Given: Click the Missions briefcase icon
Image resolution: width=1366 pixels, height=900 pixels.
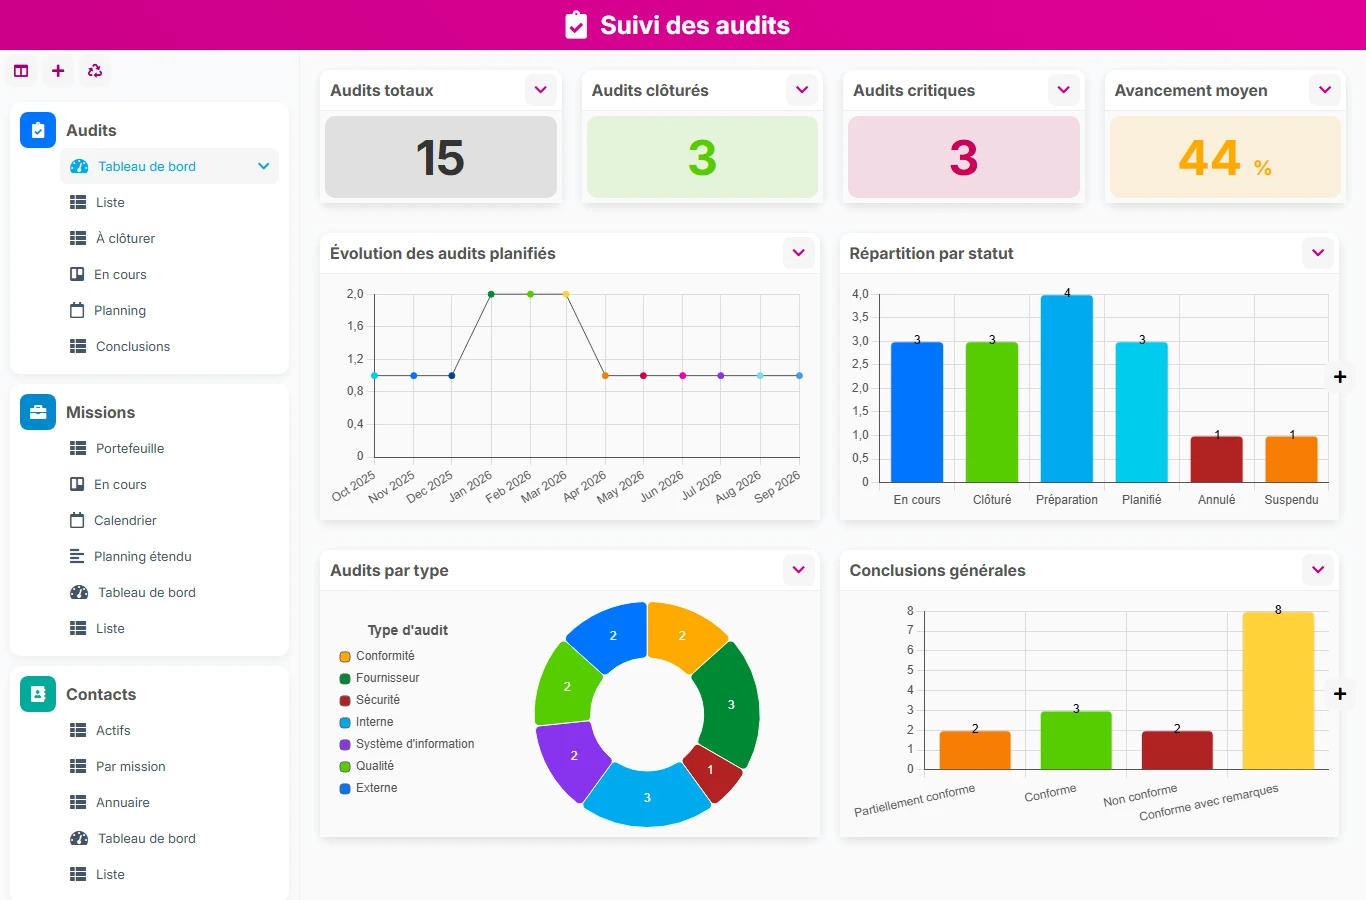Looking at the screenshot, I should pyautogui.click(x=38, y=412).
